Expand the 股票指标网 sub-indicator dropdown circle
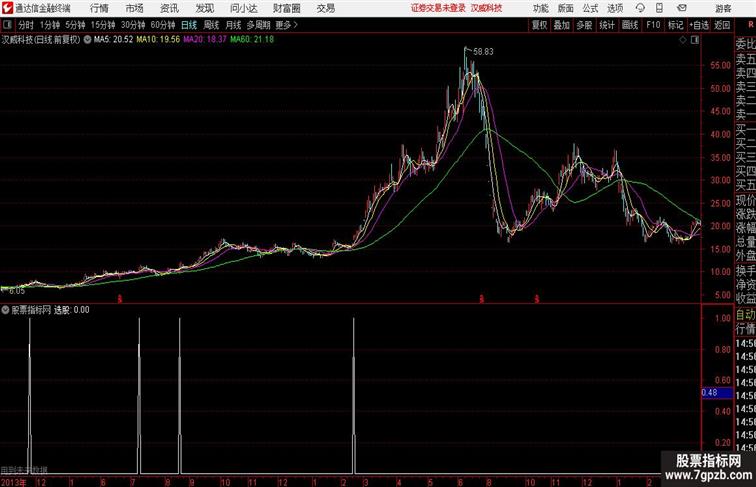Screen dimensions: 756x487 pos(5,310)
